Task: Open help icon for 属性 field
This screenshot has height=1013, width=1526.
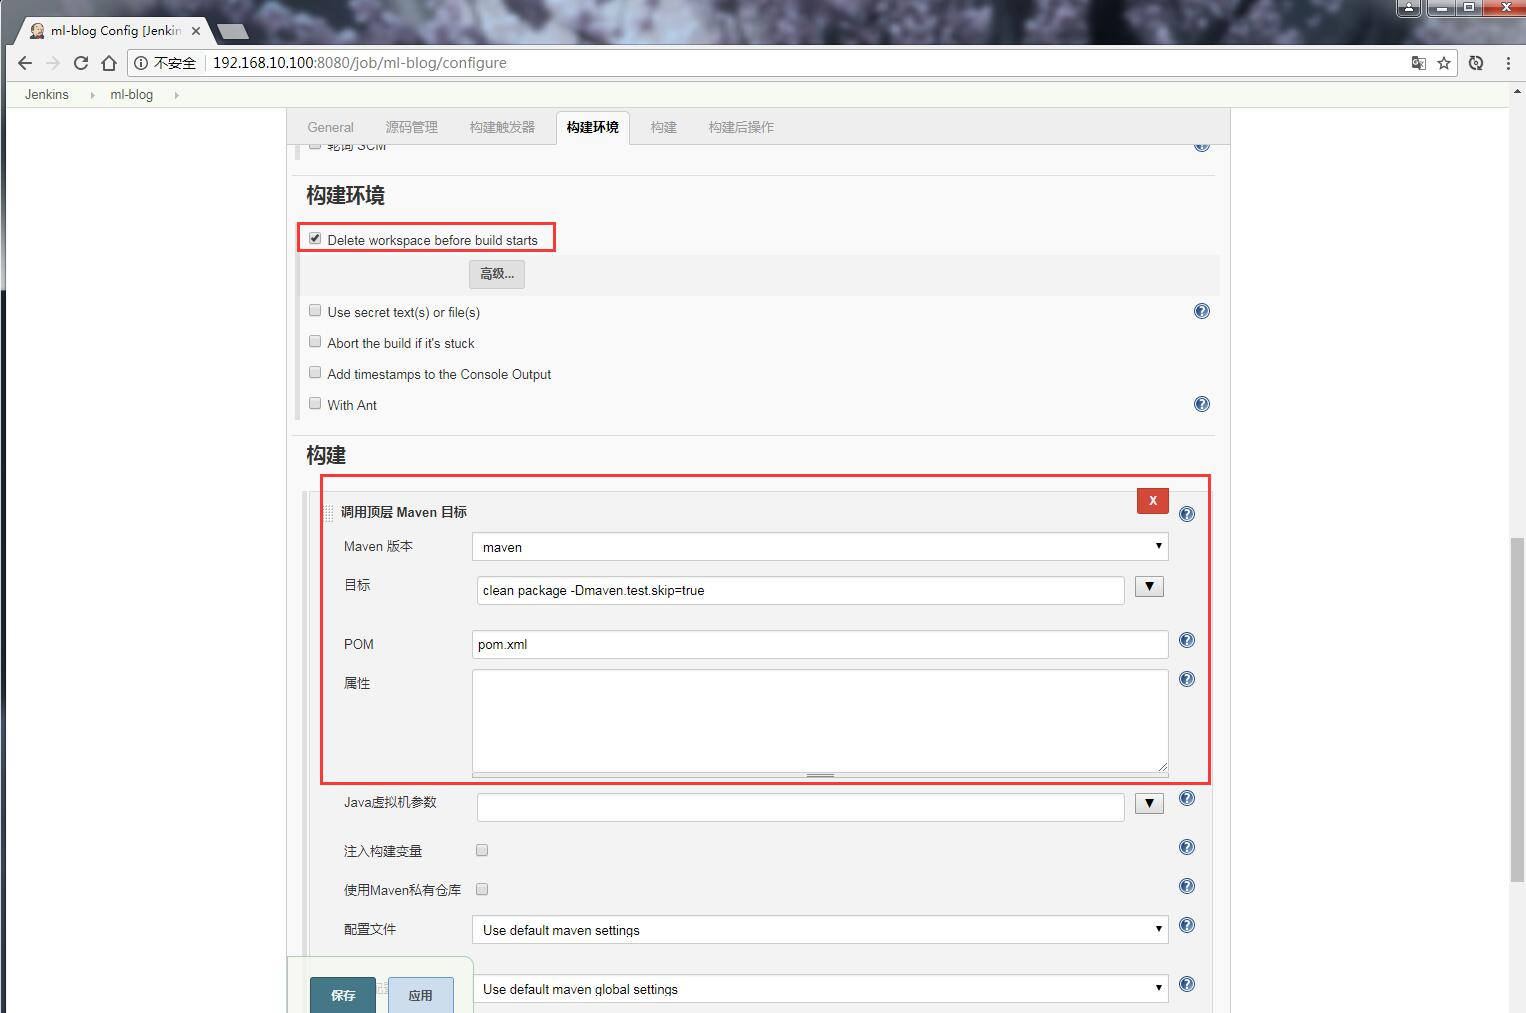Action: (x=1187, y=679)
